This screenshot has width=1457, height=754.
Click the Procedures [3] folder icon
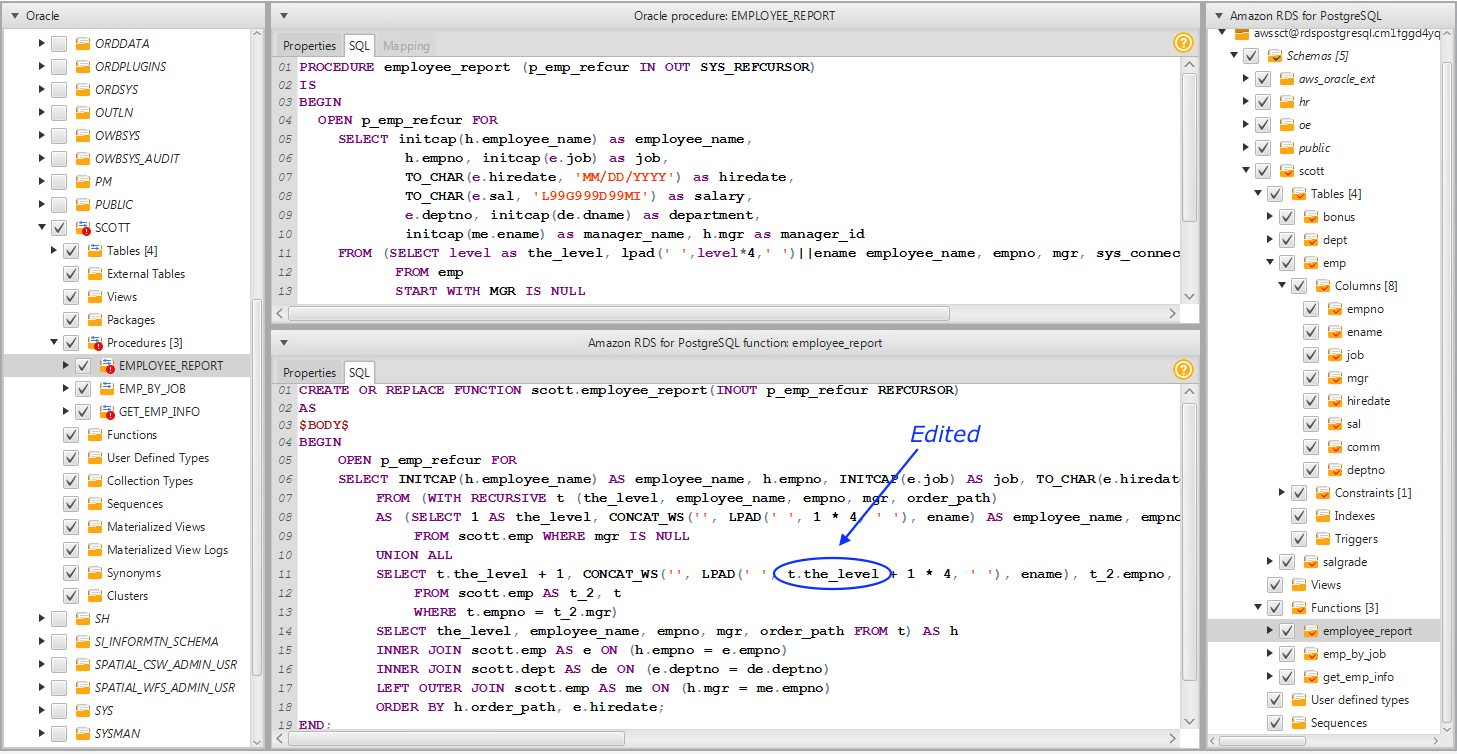tap(95, 343)
